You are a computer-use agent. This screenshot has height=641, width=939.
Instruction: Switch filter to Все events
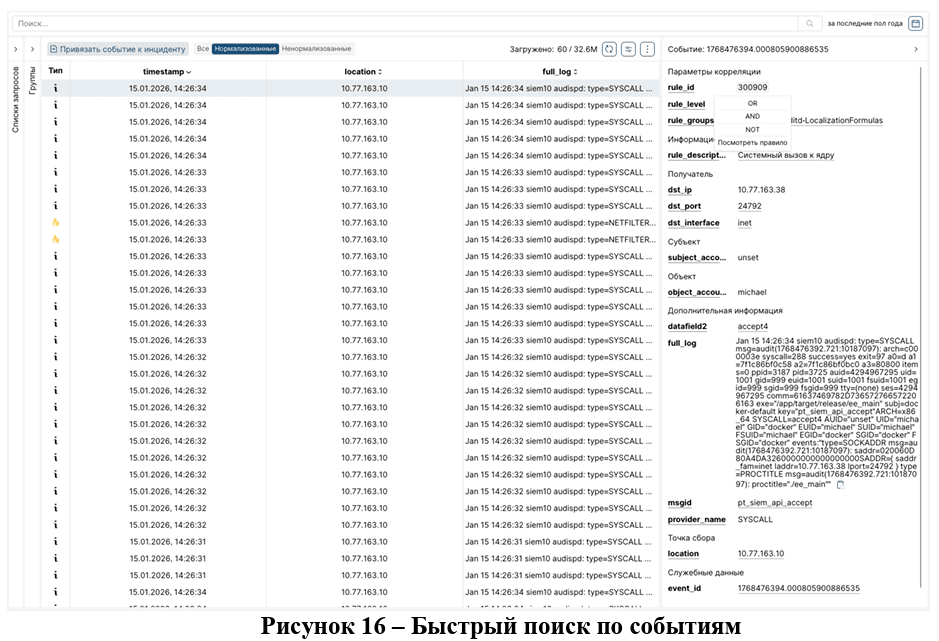pos(203,49)
